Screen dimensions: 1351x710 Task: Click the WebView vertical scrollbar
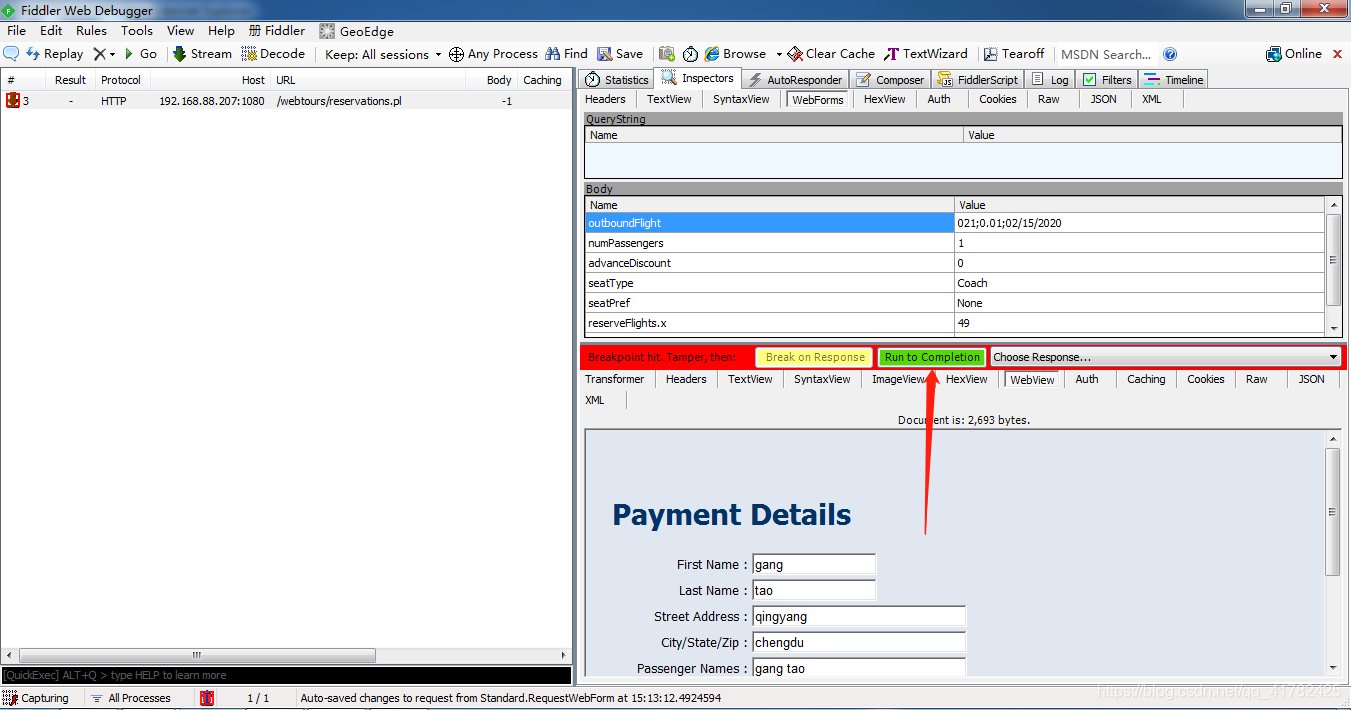pos(1333,553)
